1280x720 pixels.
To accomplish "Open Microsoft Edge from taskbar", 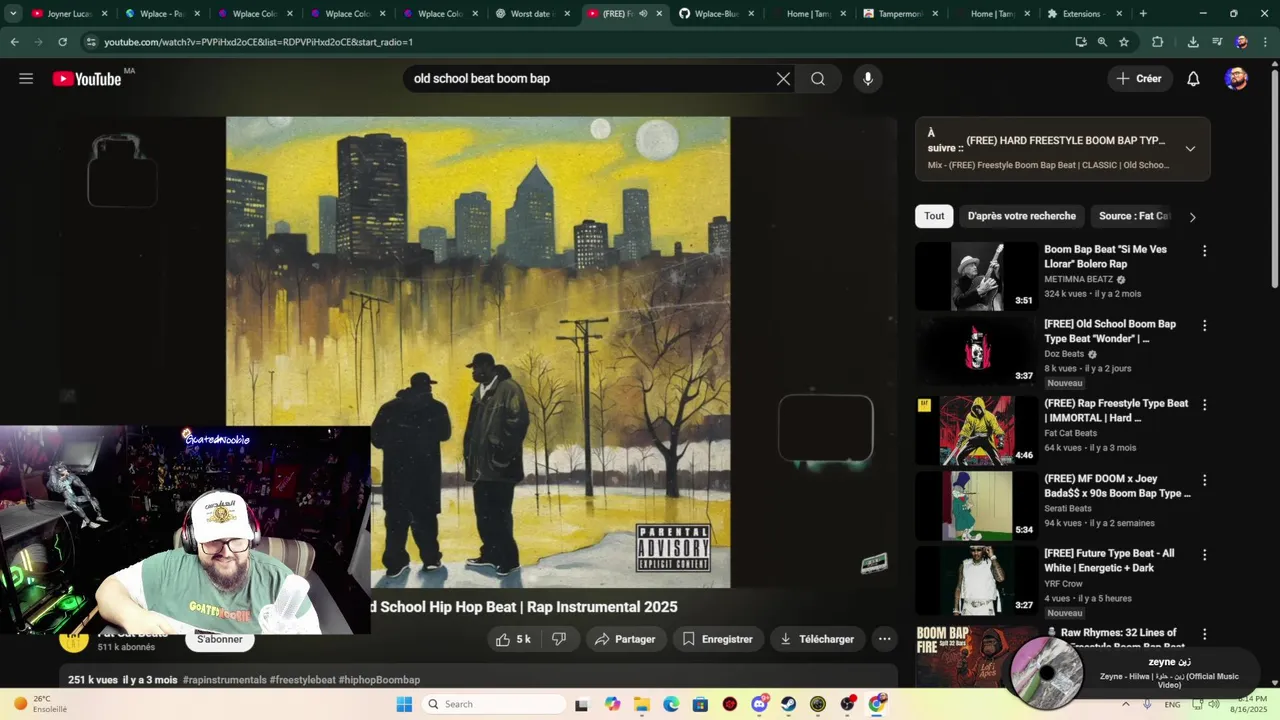I will (671, 704).
